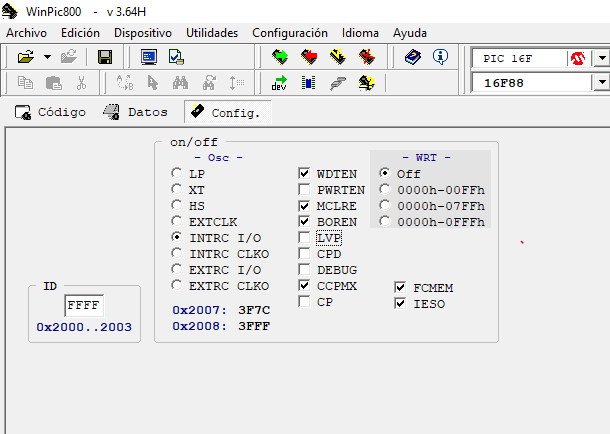Click the blue monitor window icon

coord(149,57)
